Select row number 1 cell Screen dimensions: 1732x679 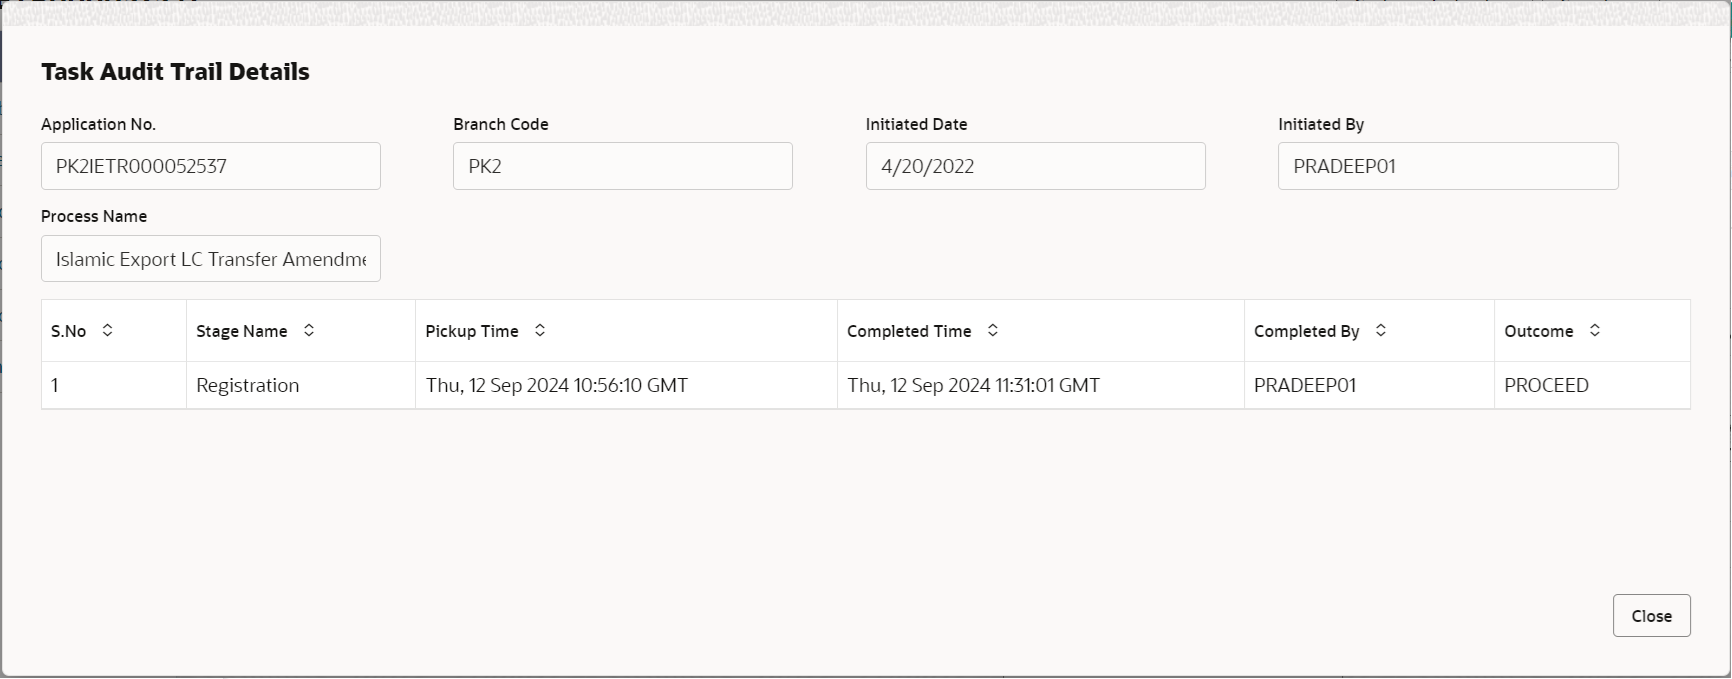coord(114,385)
